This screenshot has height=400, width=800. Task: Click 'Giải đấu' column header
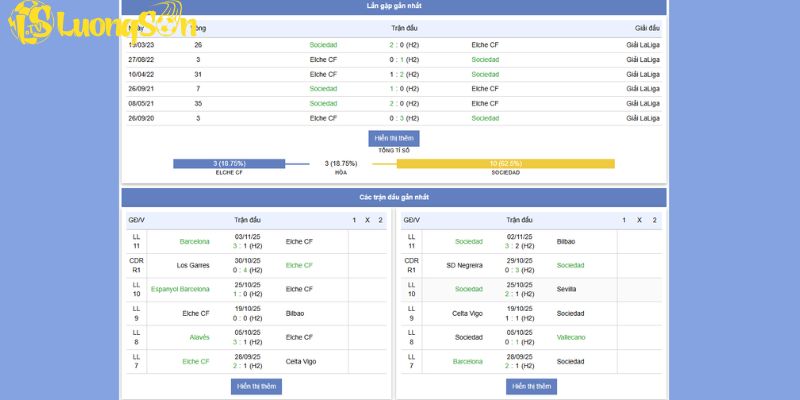(647, 28)
